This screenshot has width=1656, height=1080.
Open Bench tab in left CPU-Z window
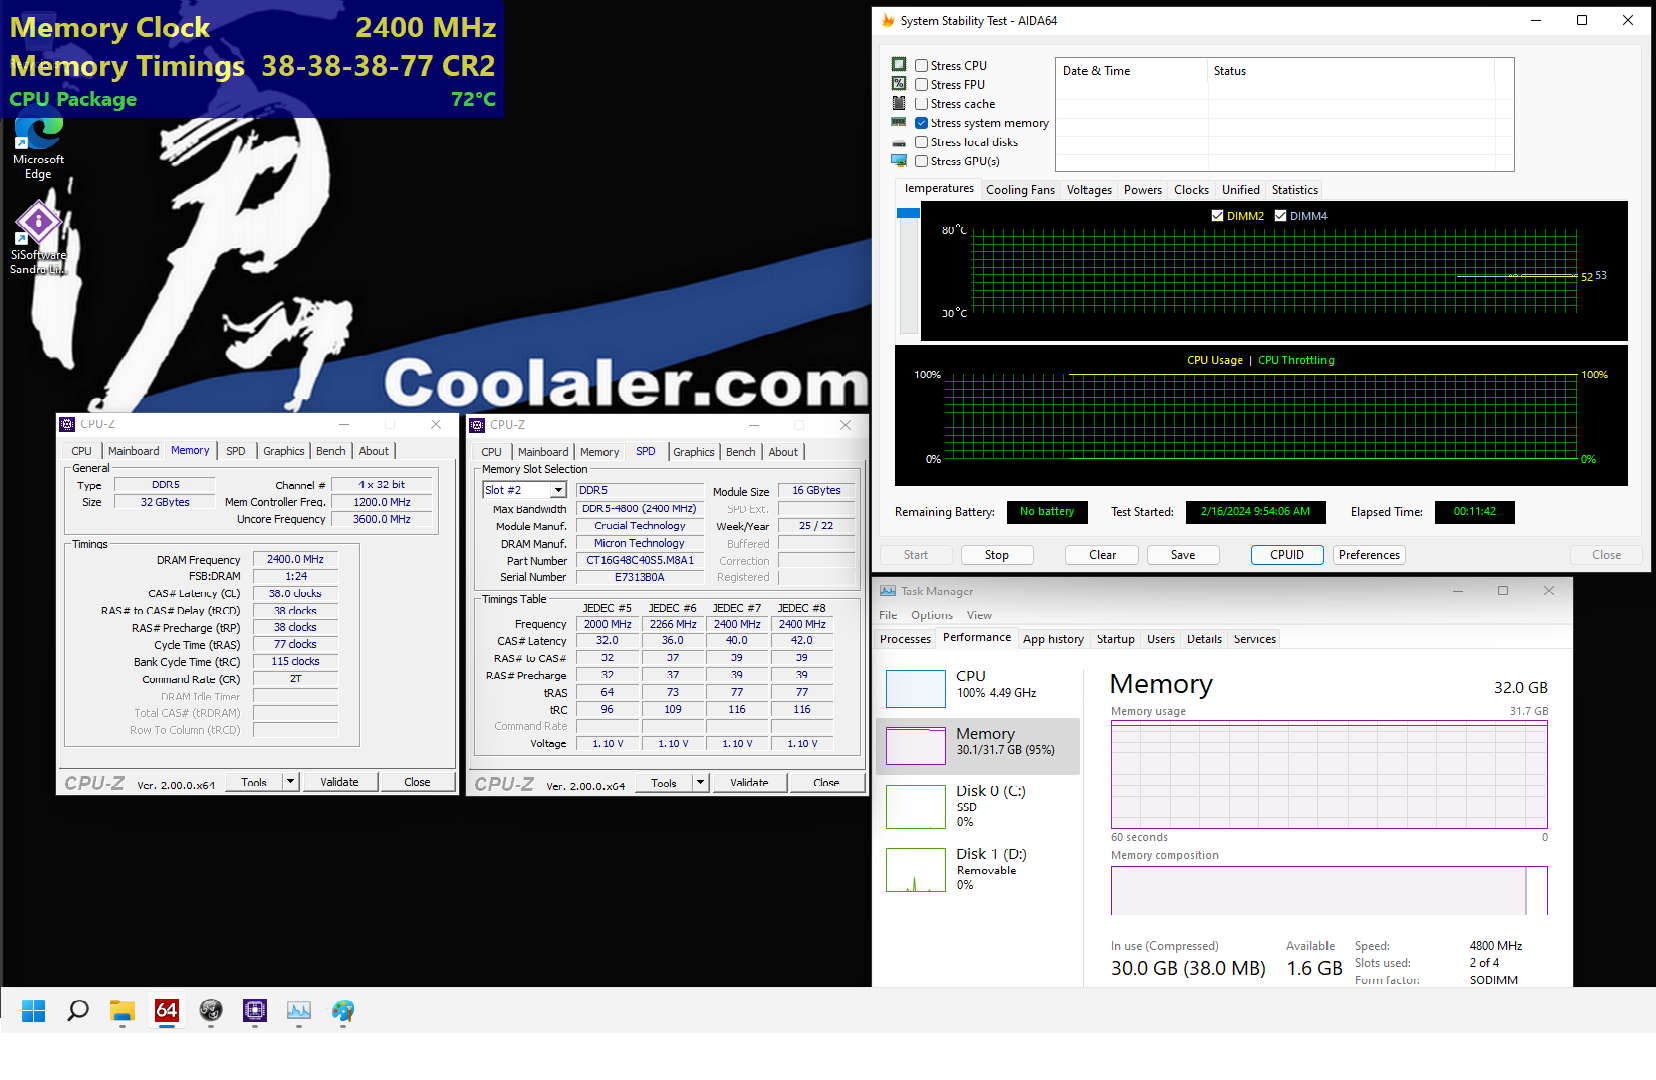pos(331,451)
